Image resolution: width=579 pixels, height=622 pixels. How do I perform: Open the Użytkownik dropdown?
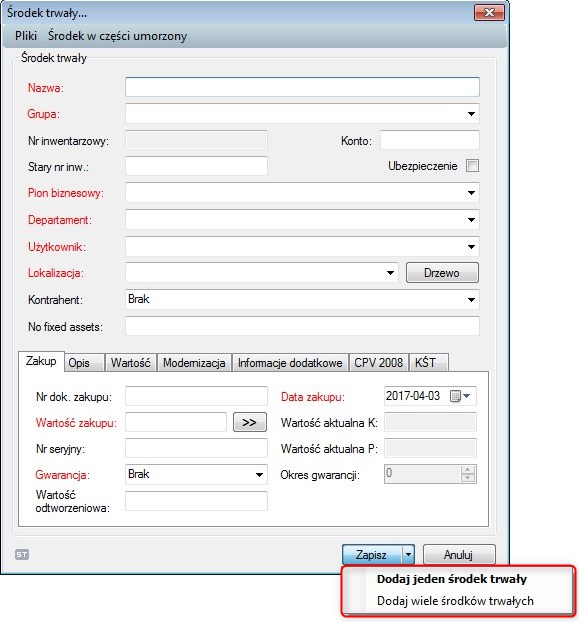[x=471, y=247]
